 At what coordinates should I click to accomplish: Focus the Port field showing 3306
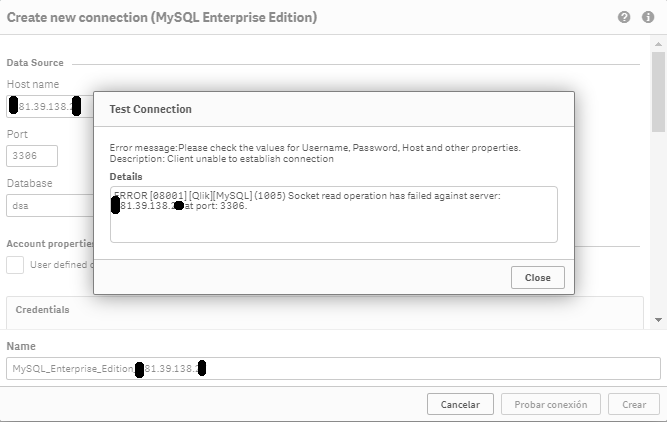click(32, 156)
